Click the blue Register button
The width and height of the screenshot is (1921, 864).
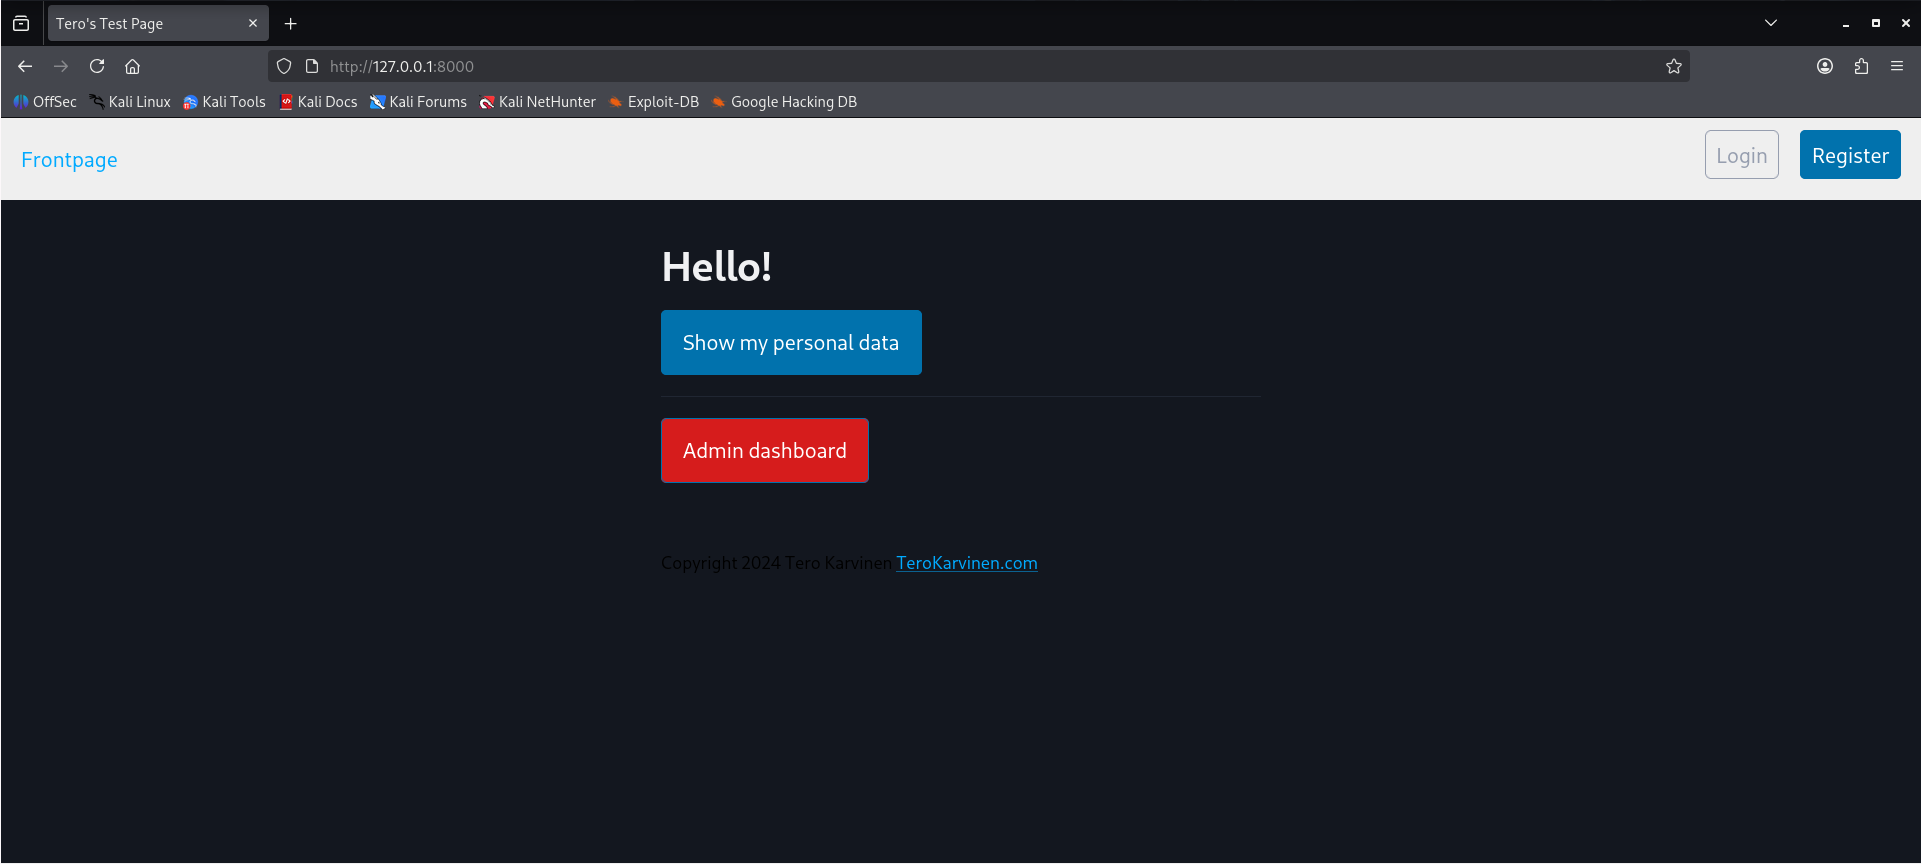point(1849,155)
